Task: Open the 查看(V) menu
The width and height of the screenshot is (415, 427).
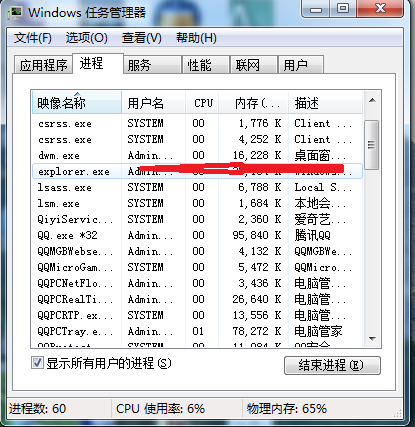Action: tap(141, 37)
